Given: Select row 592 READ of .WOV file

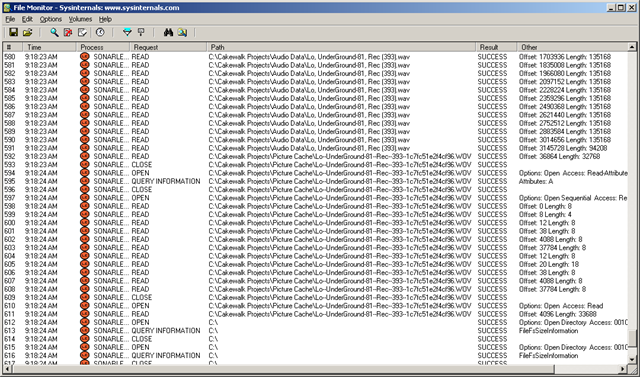Looking at the screenshot, I should click(x=316, y=156).
